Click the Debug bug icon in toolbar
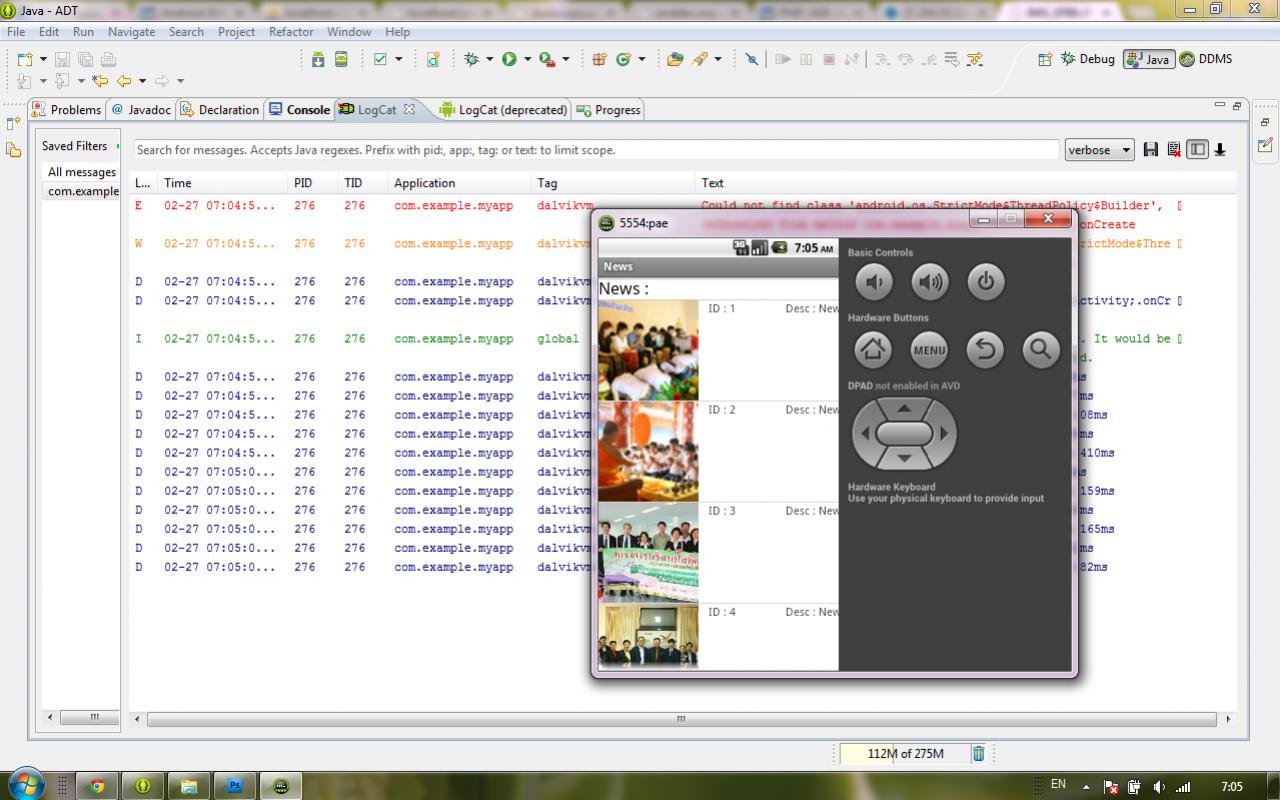 click(471, 60)
